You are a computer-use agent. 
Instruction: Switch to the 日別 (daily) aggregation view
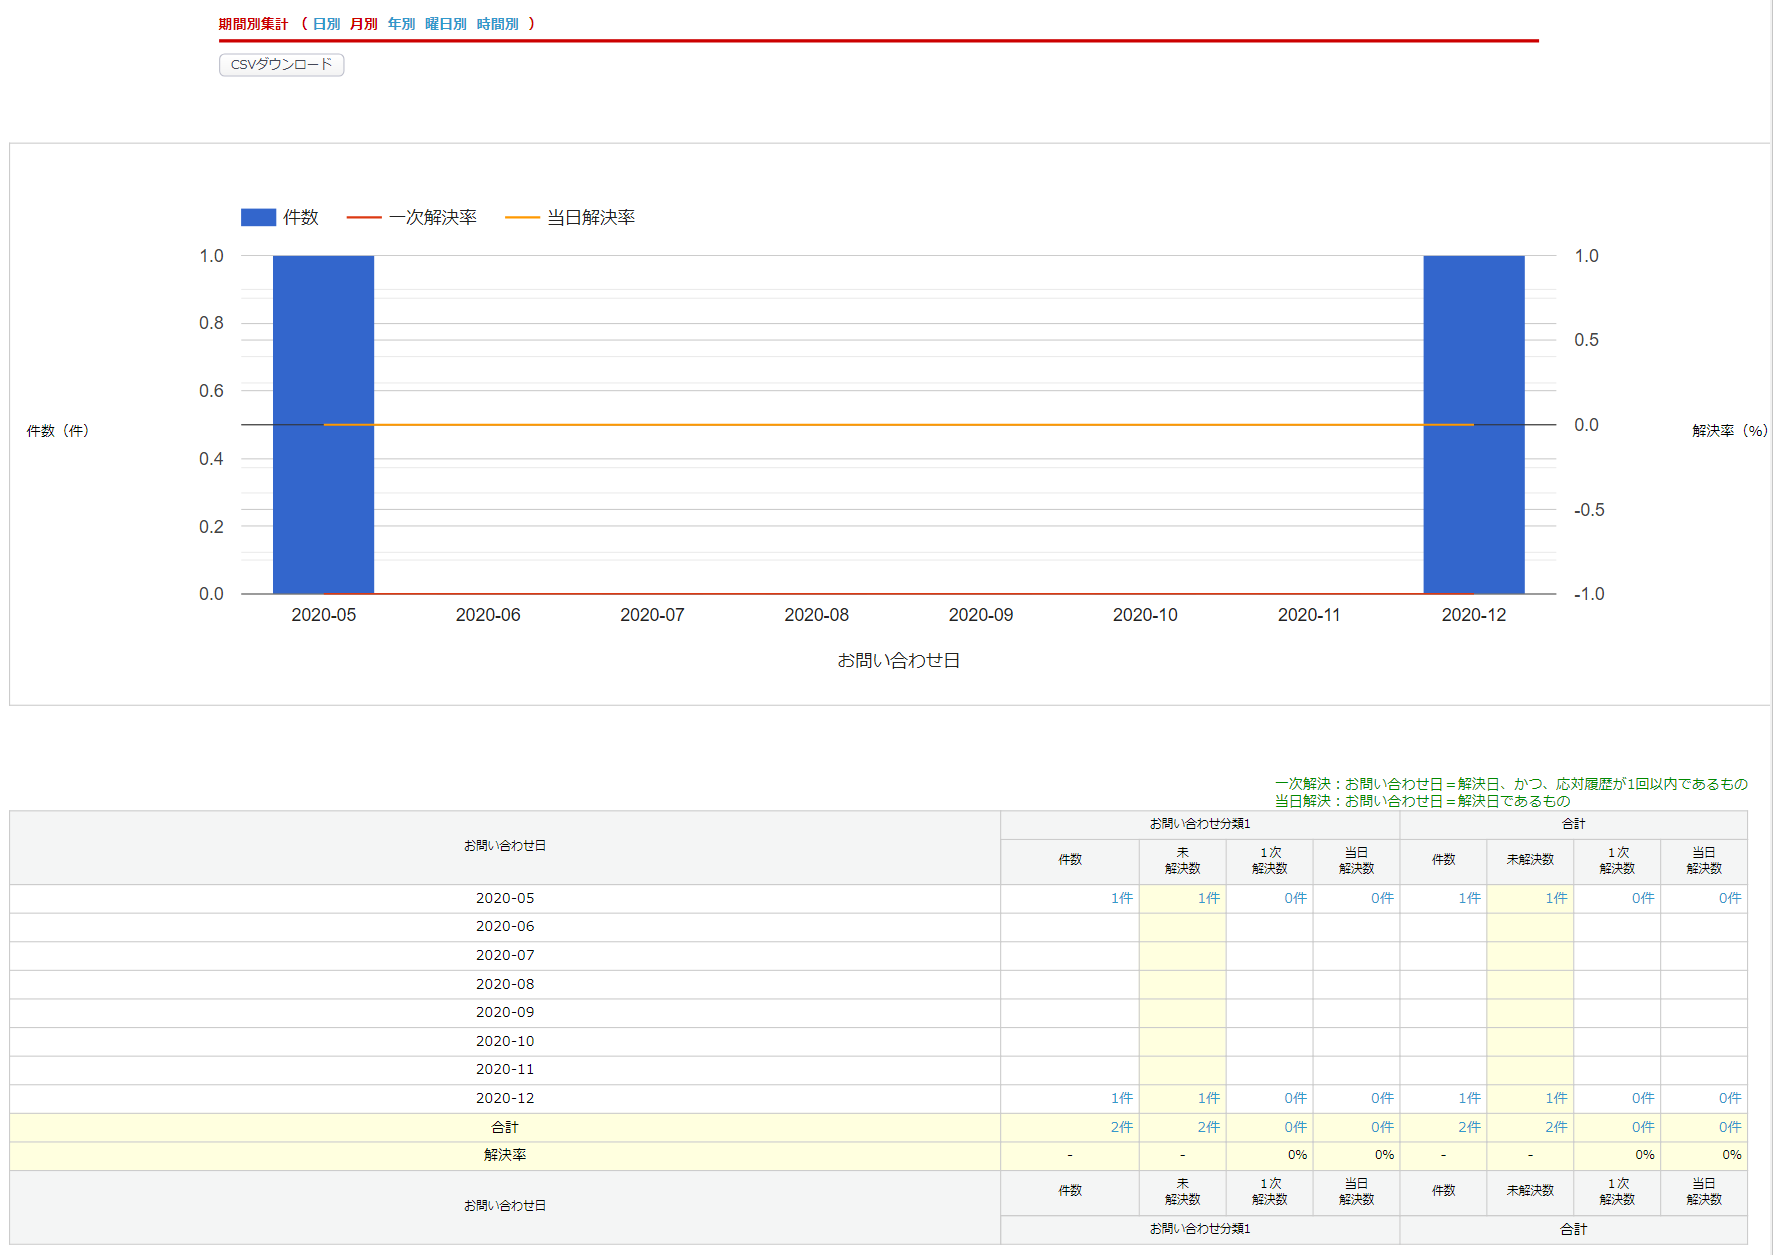(326, 24)
